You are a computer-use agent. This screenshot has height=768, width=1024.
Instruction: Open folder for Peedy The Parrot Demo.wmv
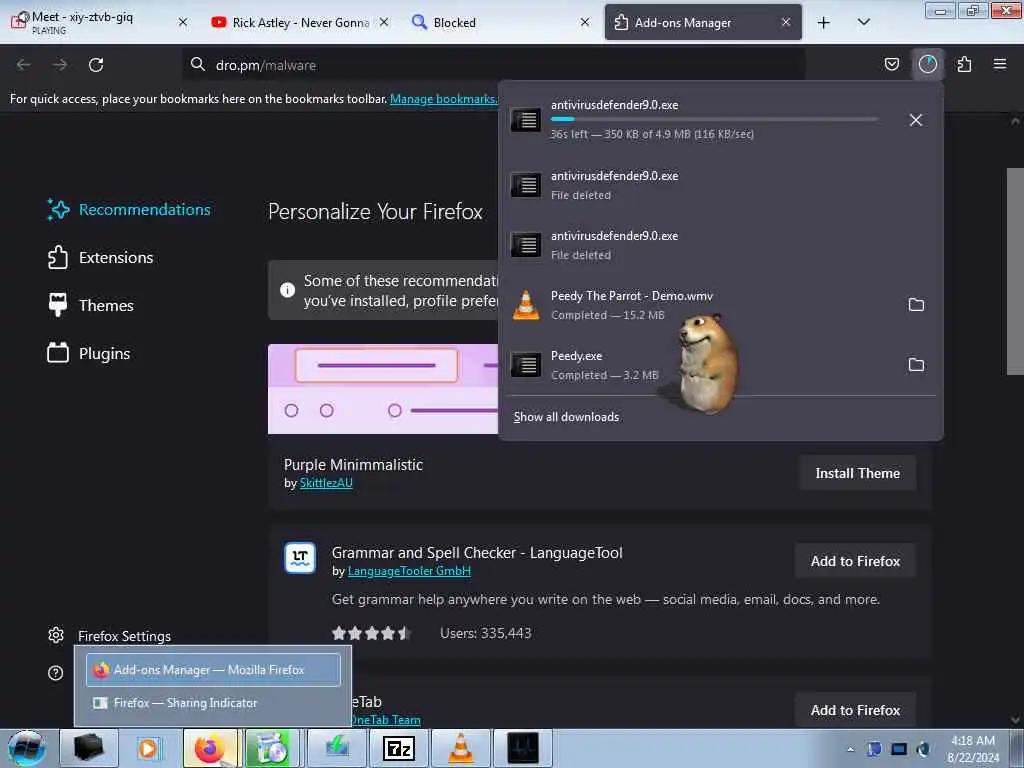point(916,305)
